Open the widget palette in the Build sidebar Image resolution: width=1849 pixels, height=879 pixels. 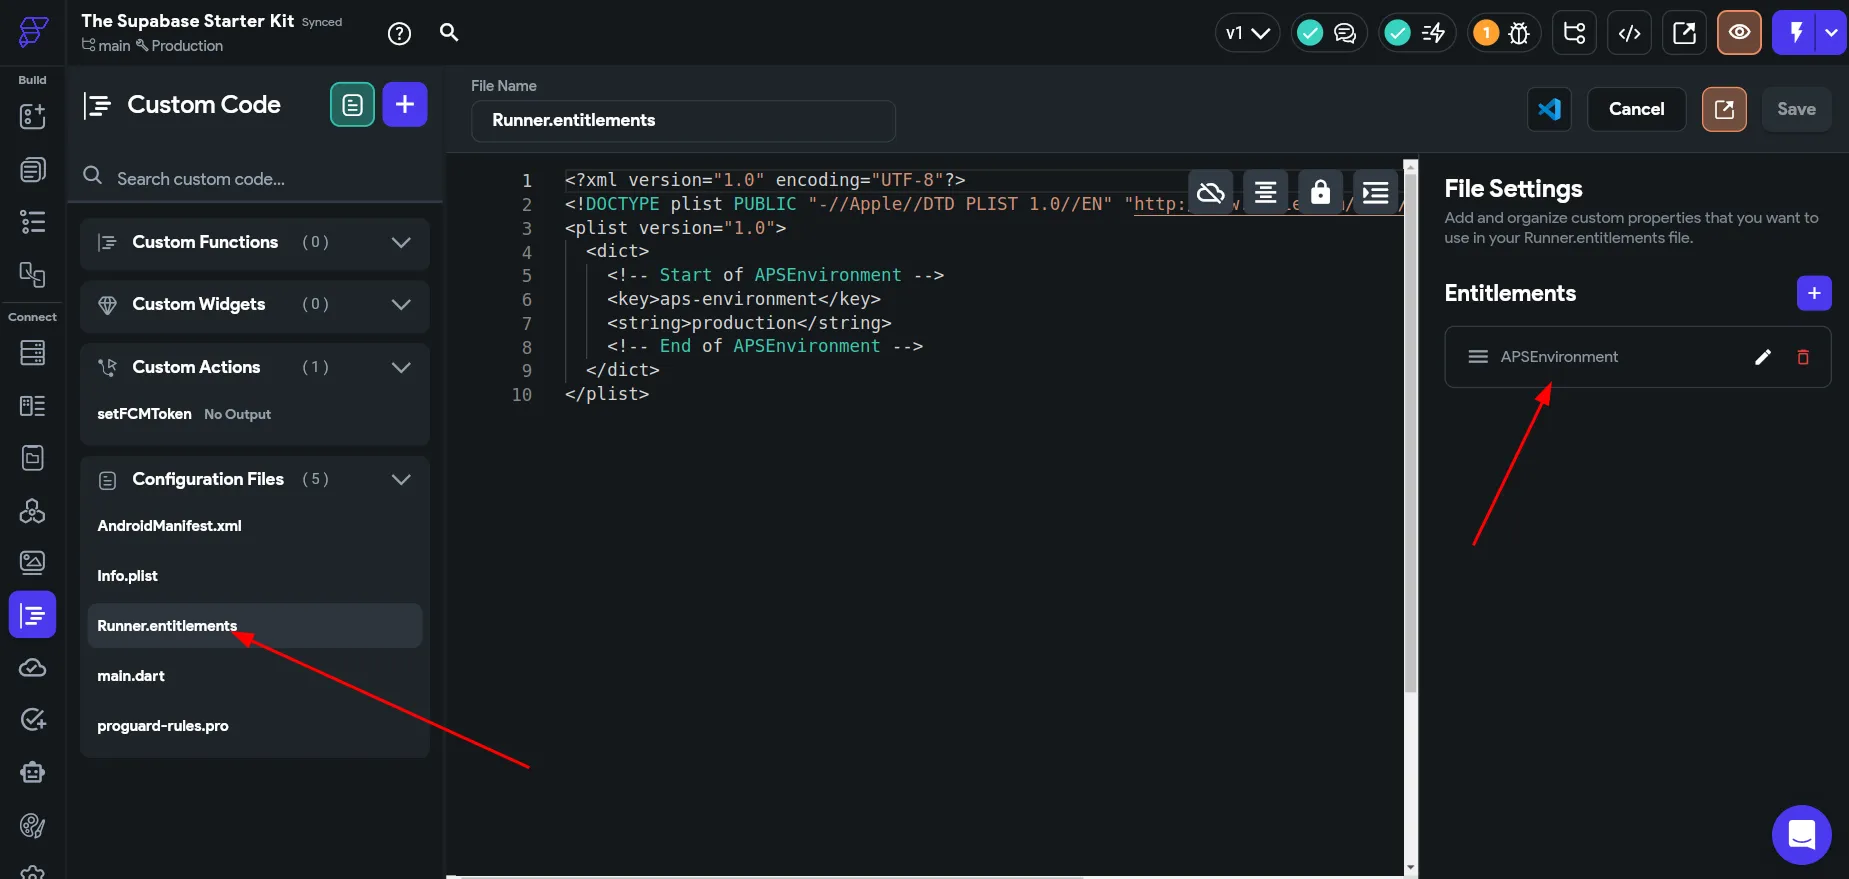tap(32, 116)
